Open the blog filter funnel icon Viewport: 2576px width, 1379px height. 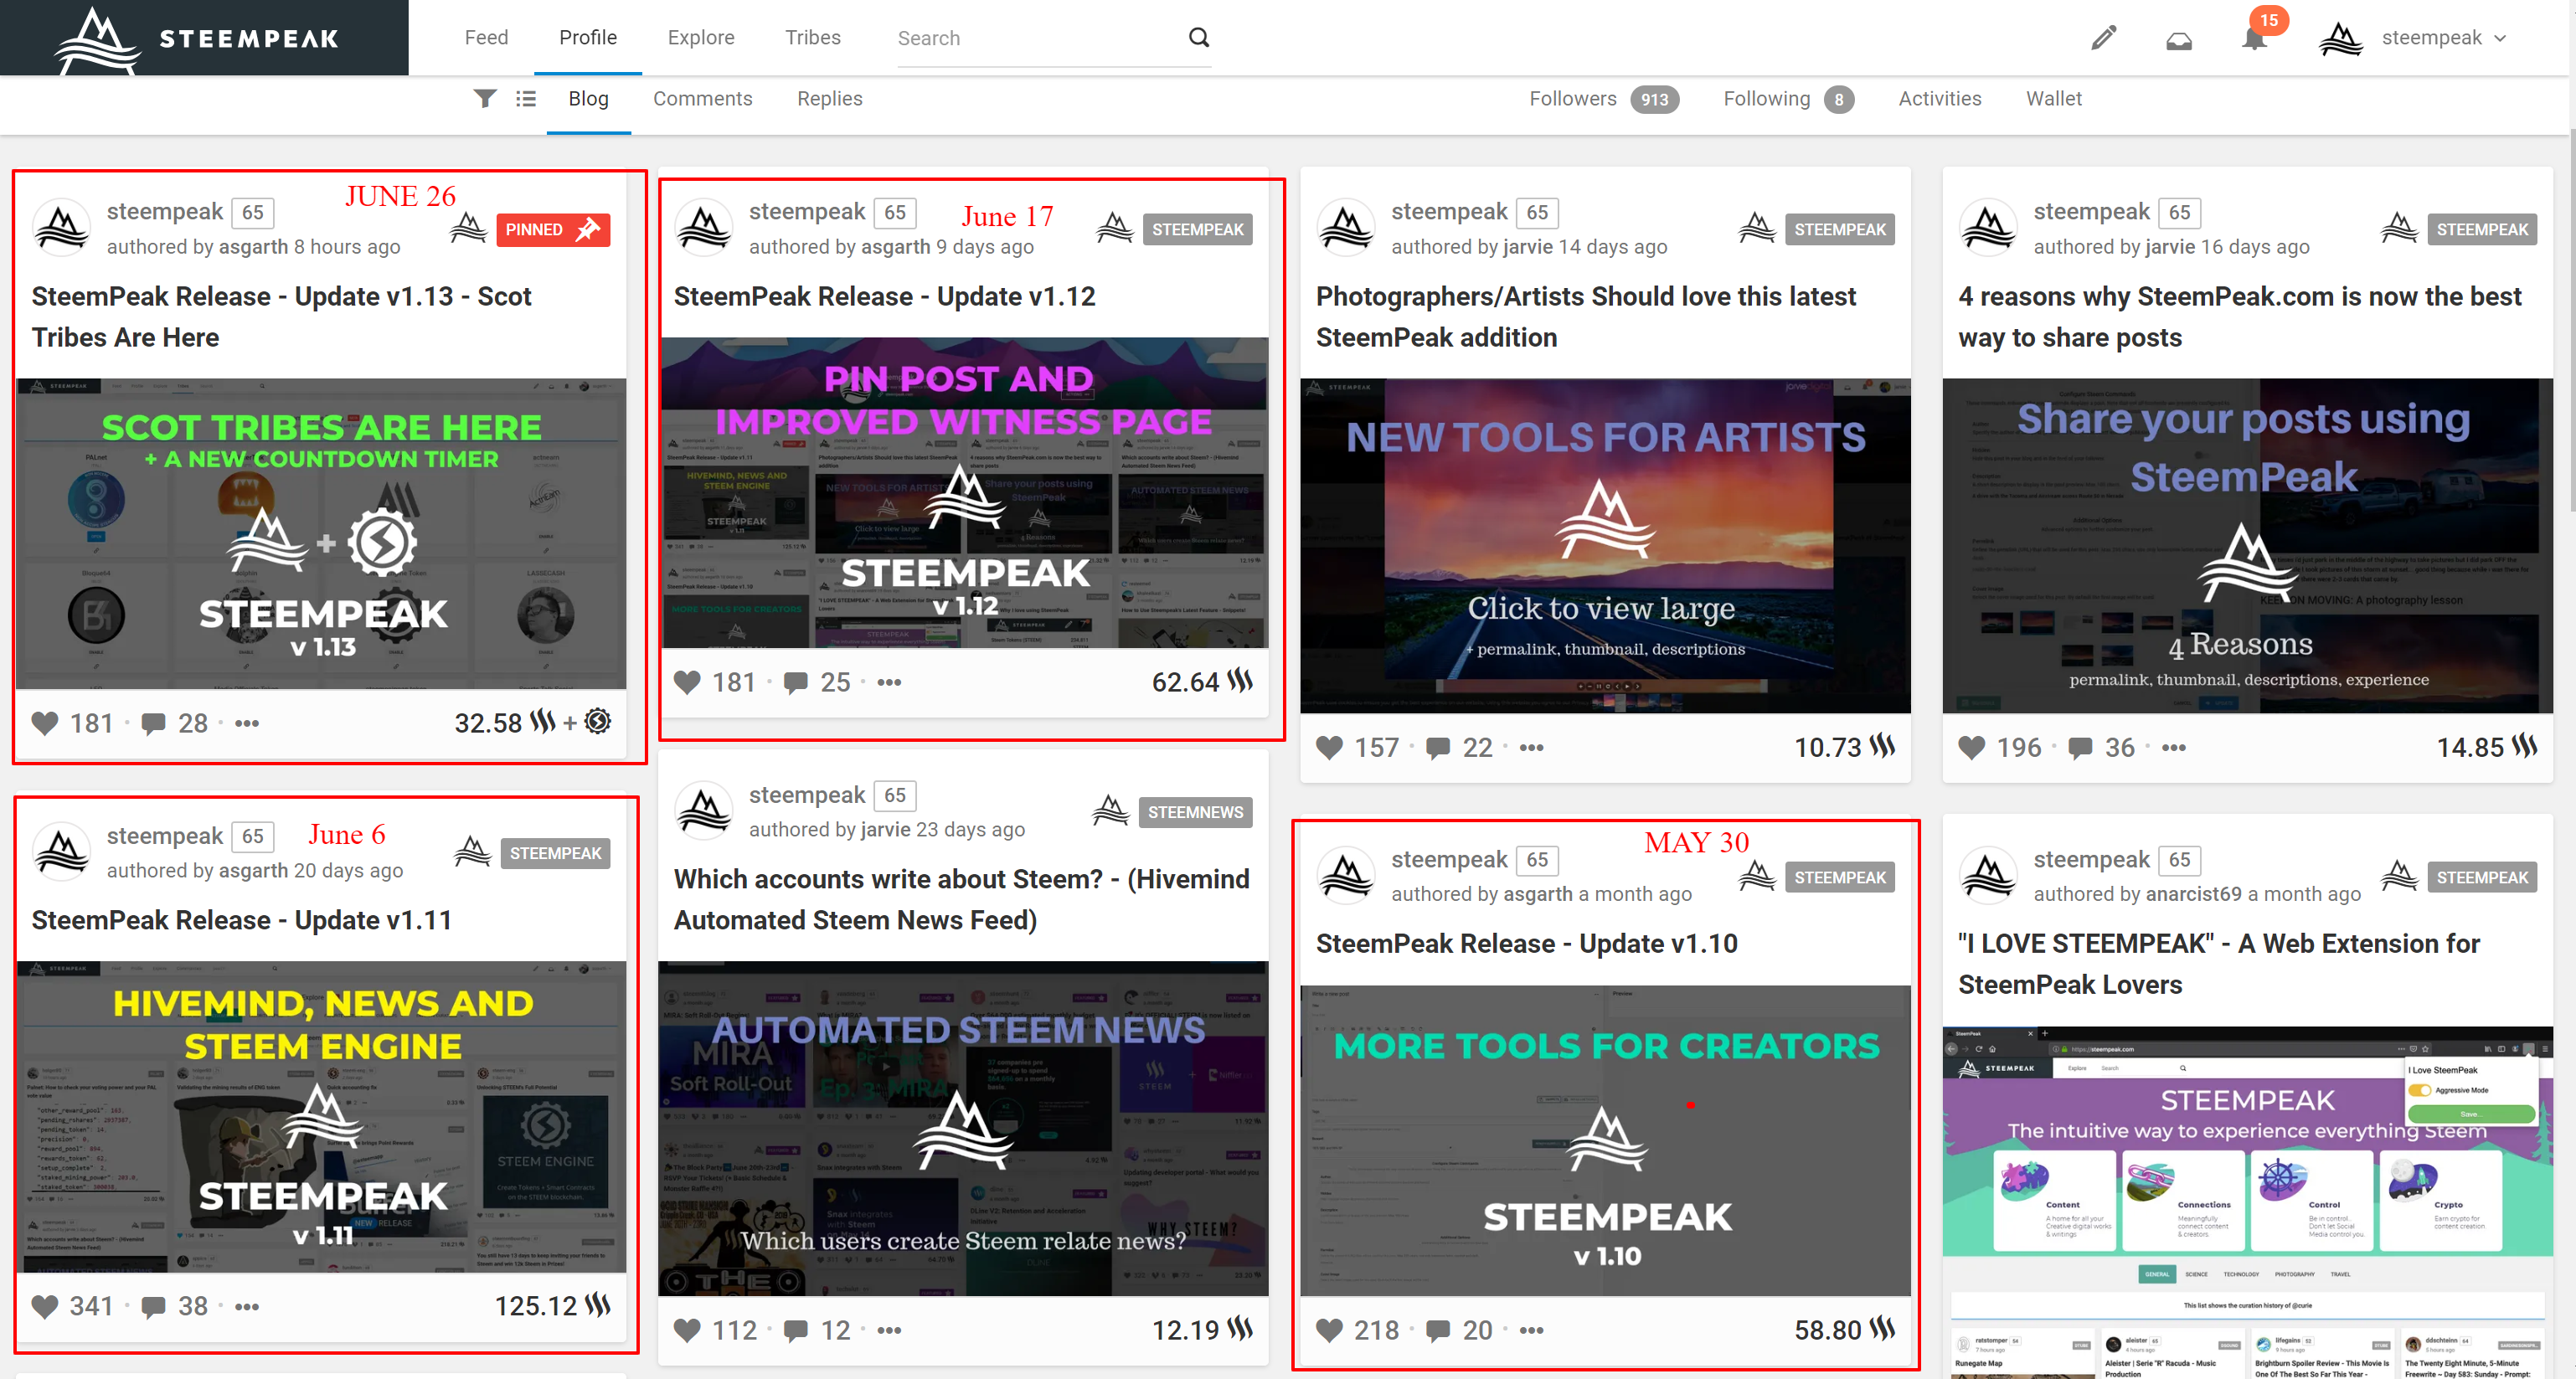(485, 98)
